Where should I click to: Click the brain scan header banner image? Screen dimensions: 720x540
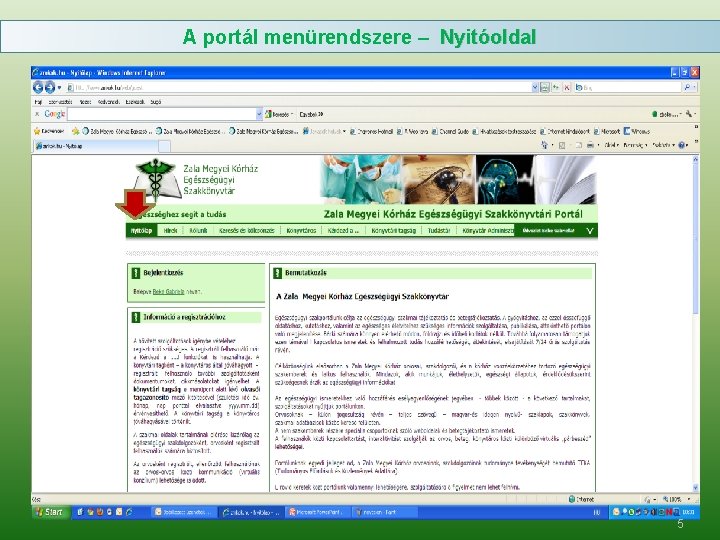(506, 180)
